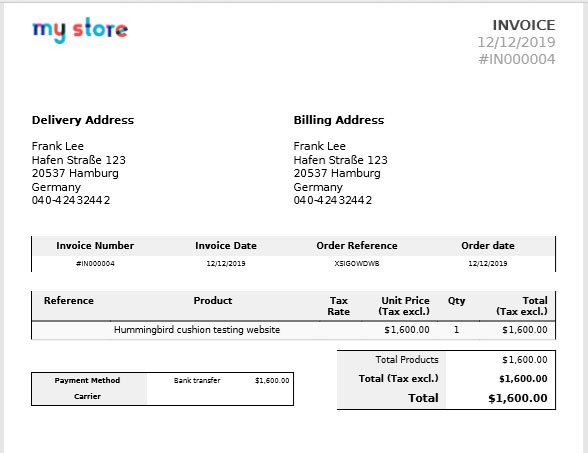Click the Invoice Date column header
This screenshot has width=588, height=453.
226,246
